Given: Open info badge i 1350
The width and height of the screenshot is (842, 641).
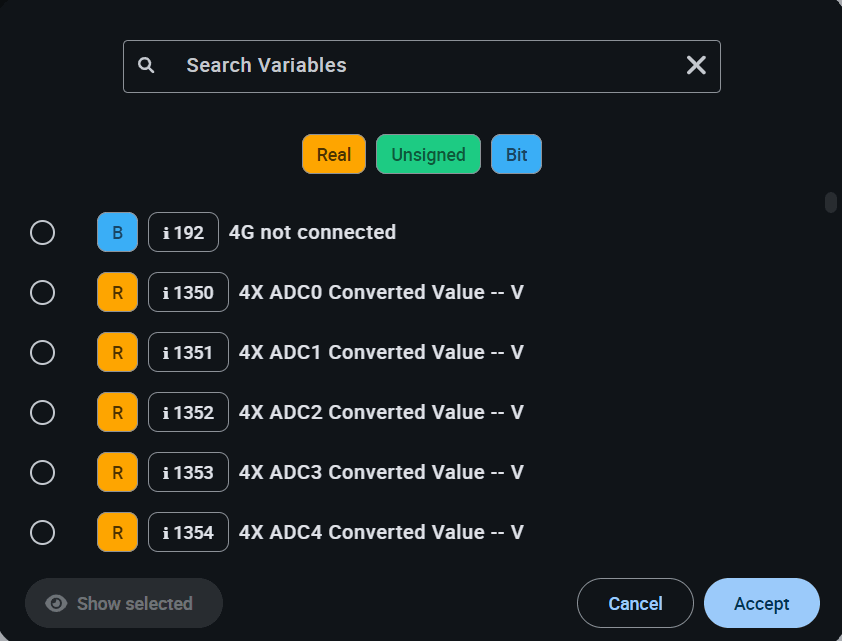Looking at the screenshot, I should (188, 293).
